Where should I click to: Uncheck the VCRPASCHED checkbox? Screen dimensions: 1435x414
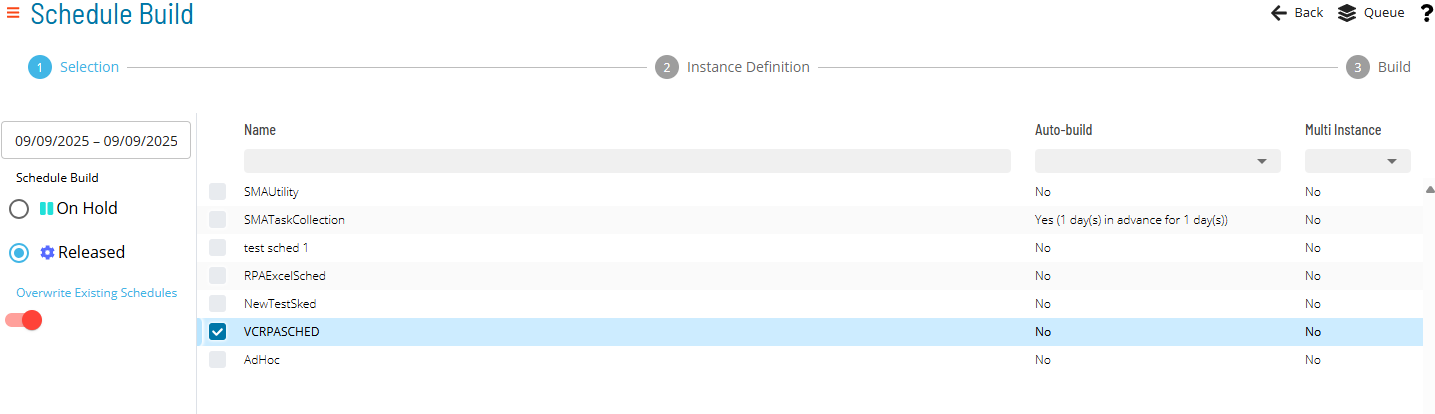pos(217,332)
